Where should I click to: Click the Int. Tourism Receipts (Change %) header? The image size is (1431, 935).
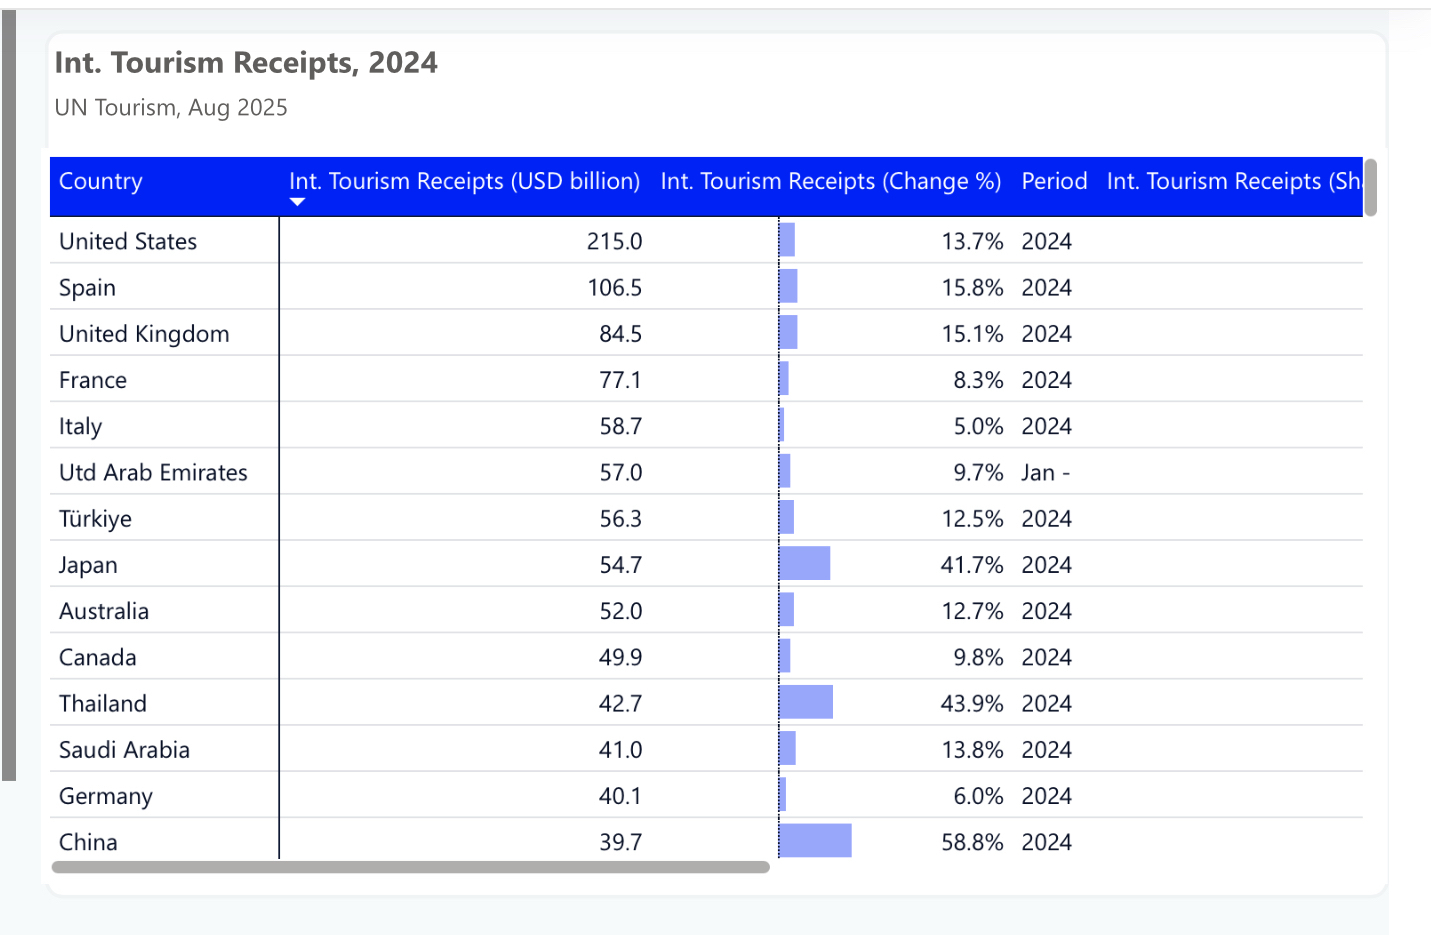(x=830, y=181)
